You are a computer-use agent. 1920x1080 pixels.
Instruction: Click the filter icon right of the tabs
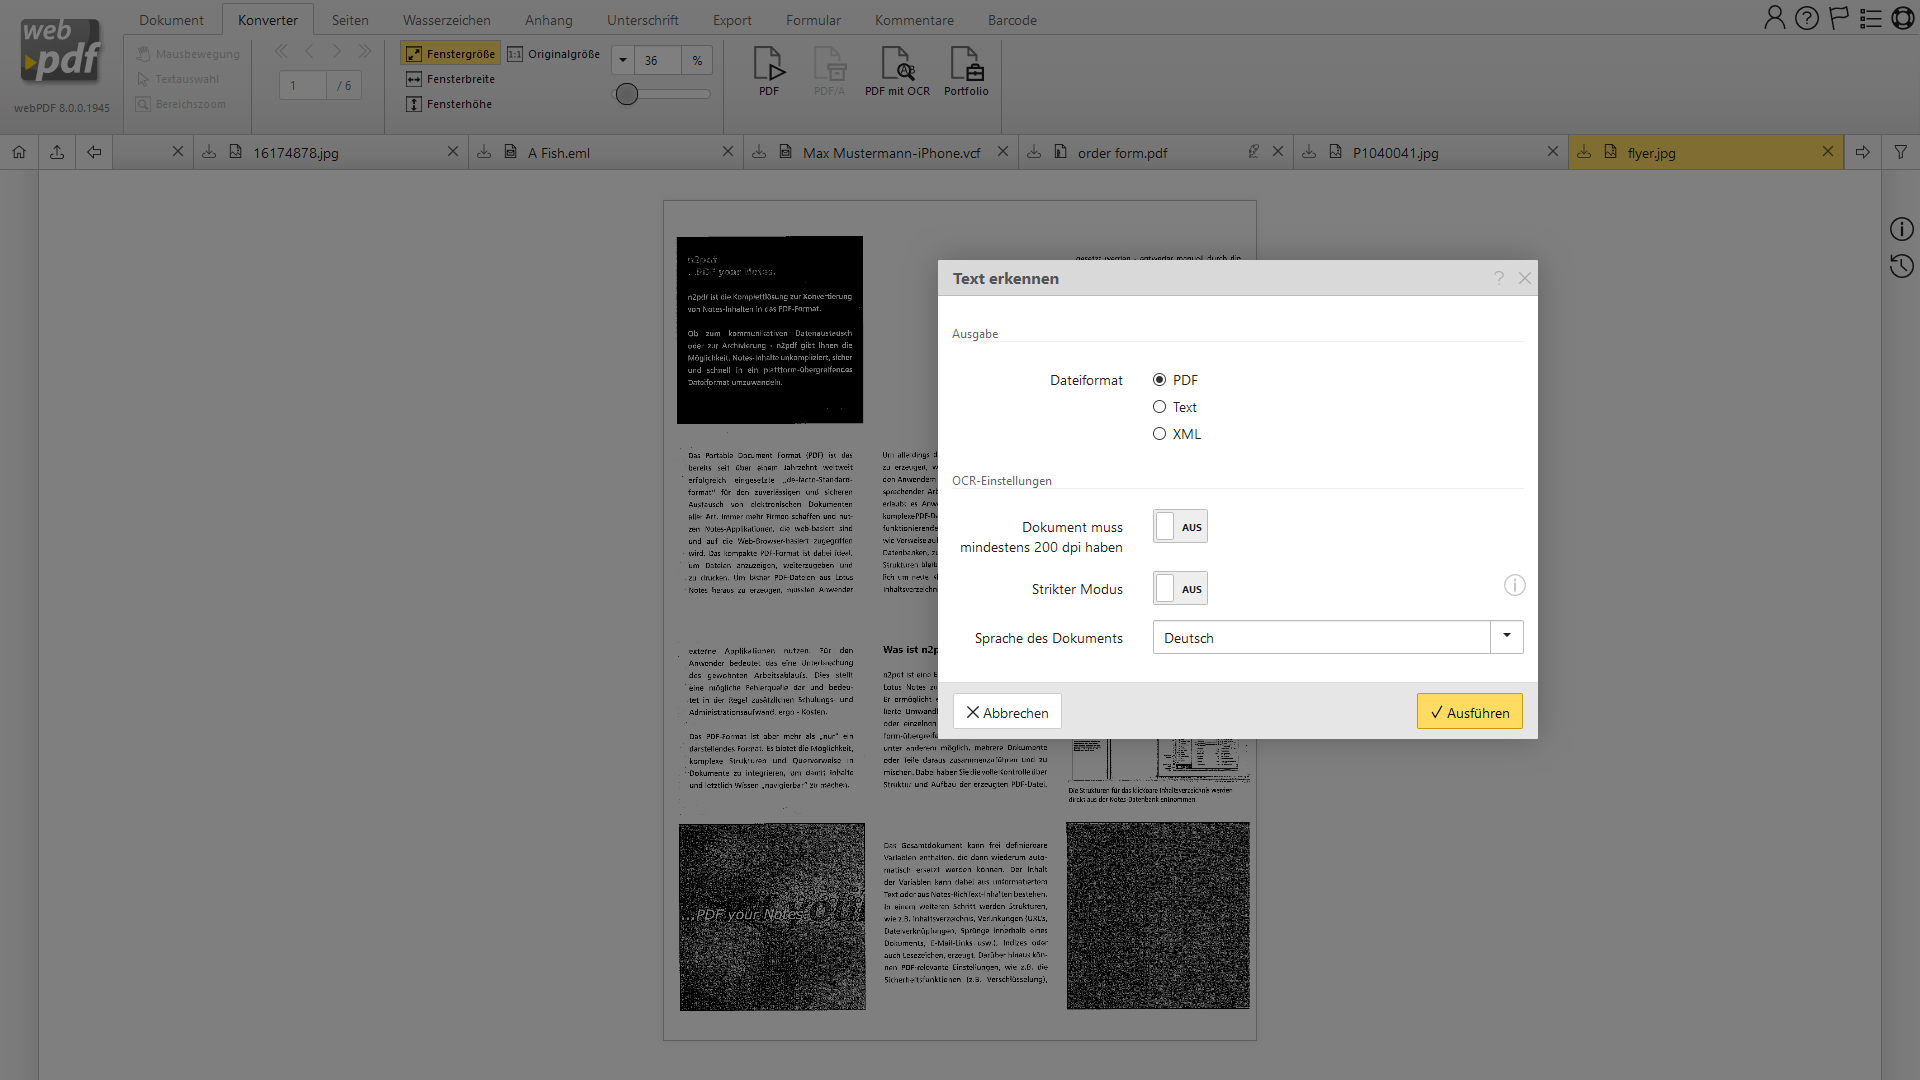(x=1900, y=152)
